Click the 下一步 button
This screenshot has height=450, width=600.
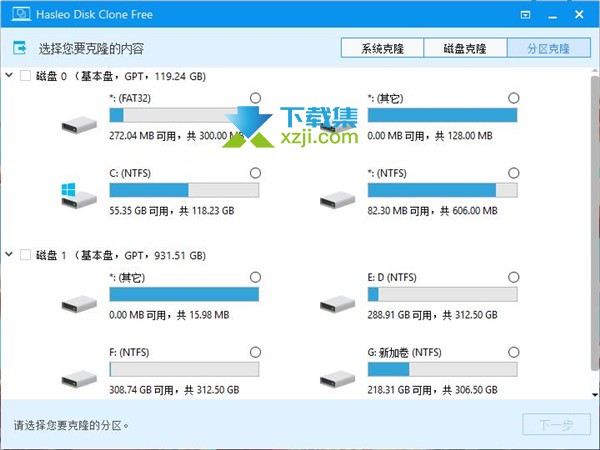pyautogui.click(x=556, y=424)
